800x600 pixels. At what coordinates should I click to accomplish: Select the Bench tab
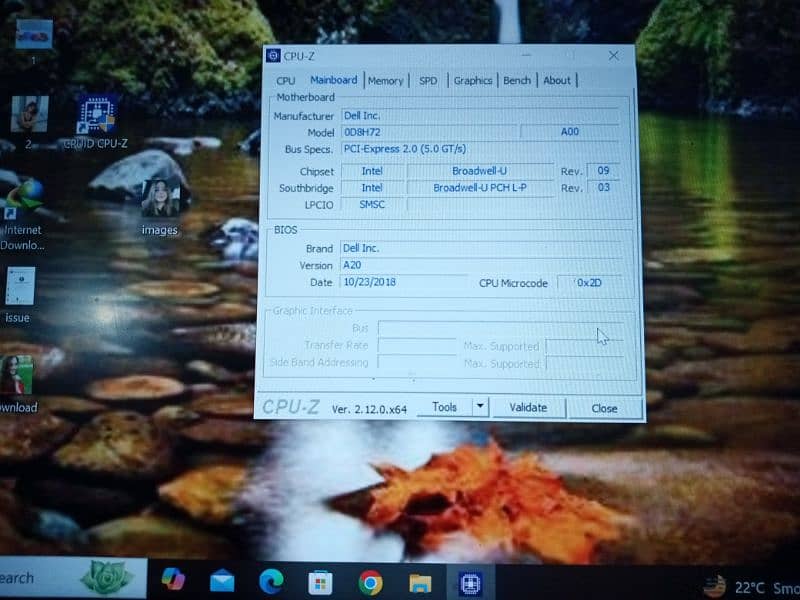coord(517,80)
